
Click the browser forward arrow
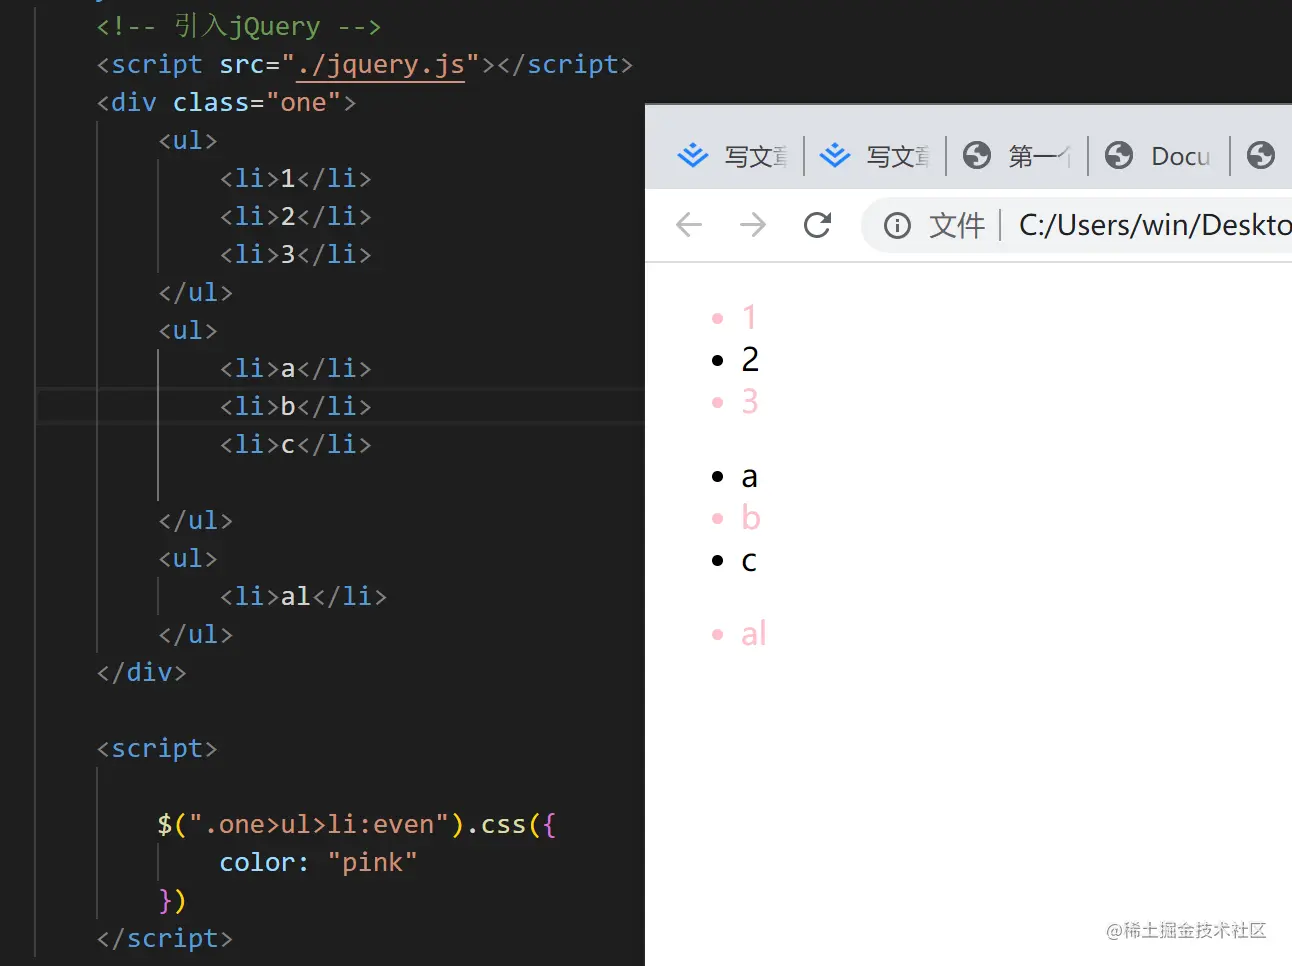(x=753, y=225)
